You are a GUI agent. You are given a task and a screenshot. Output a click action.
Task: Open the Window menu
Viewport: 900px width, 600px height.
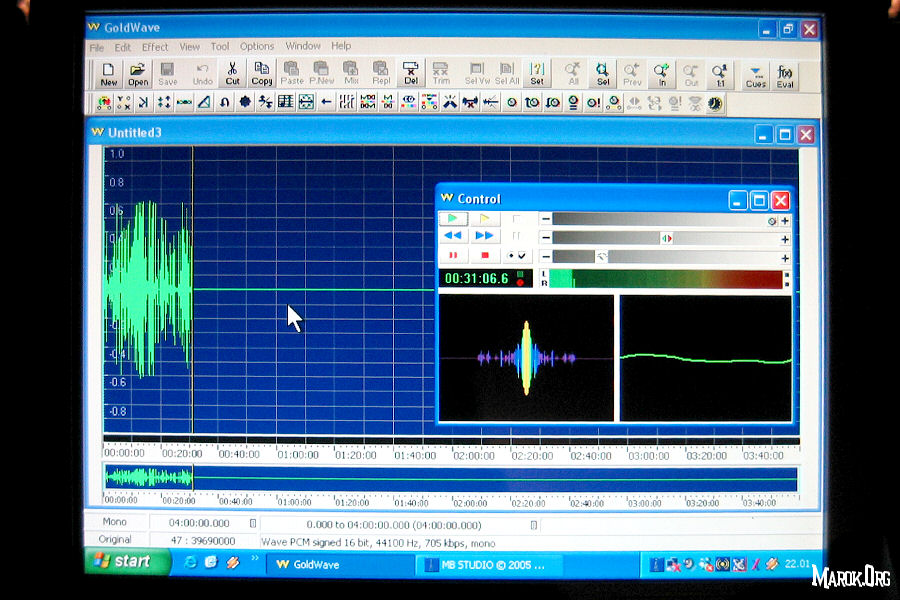(302, 46)
